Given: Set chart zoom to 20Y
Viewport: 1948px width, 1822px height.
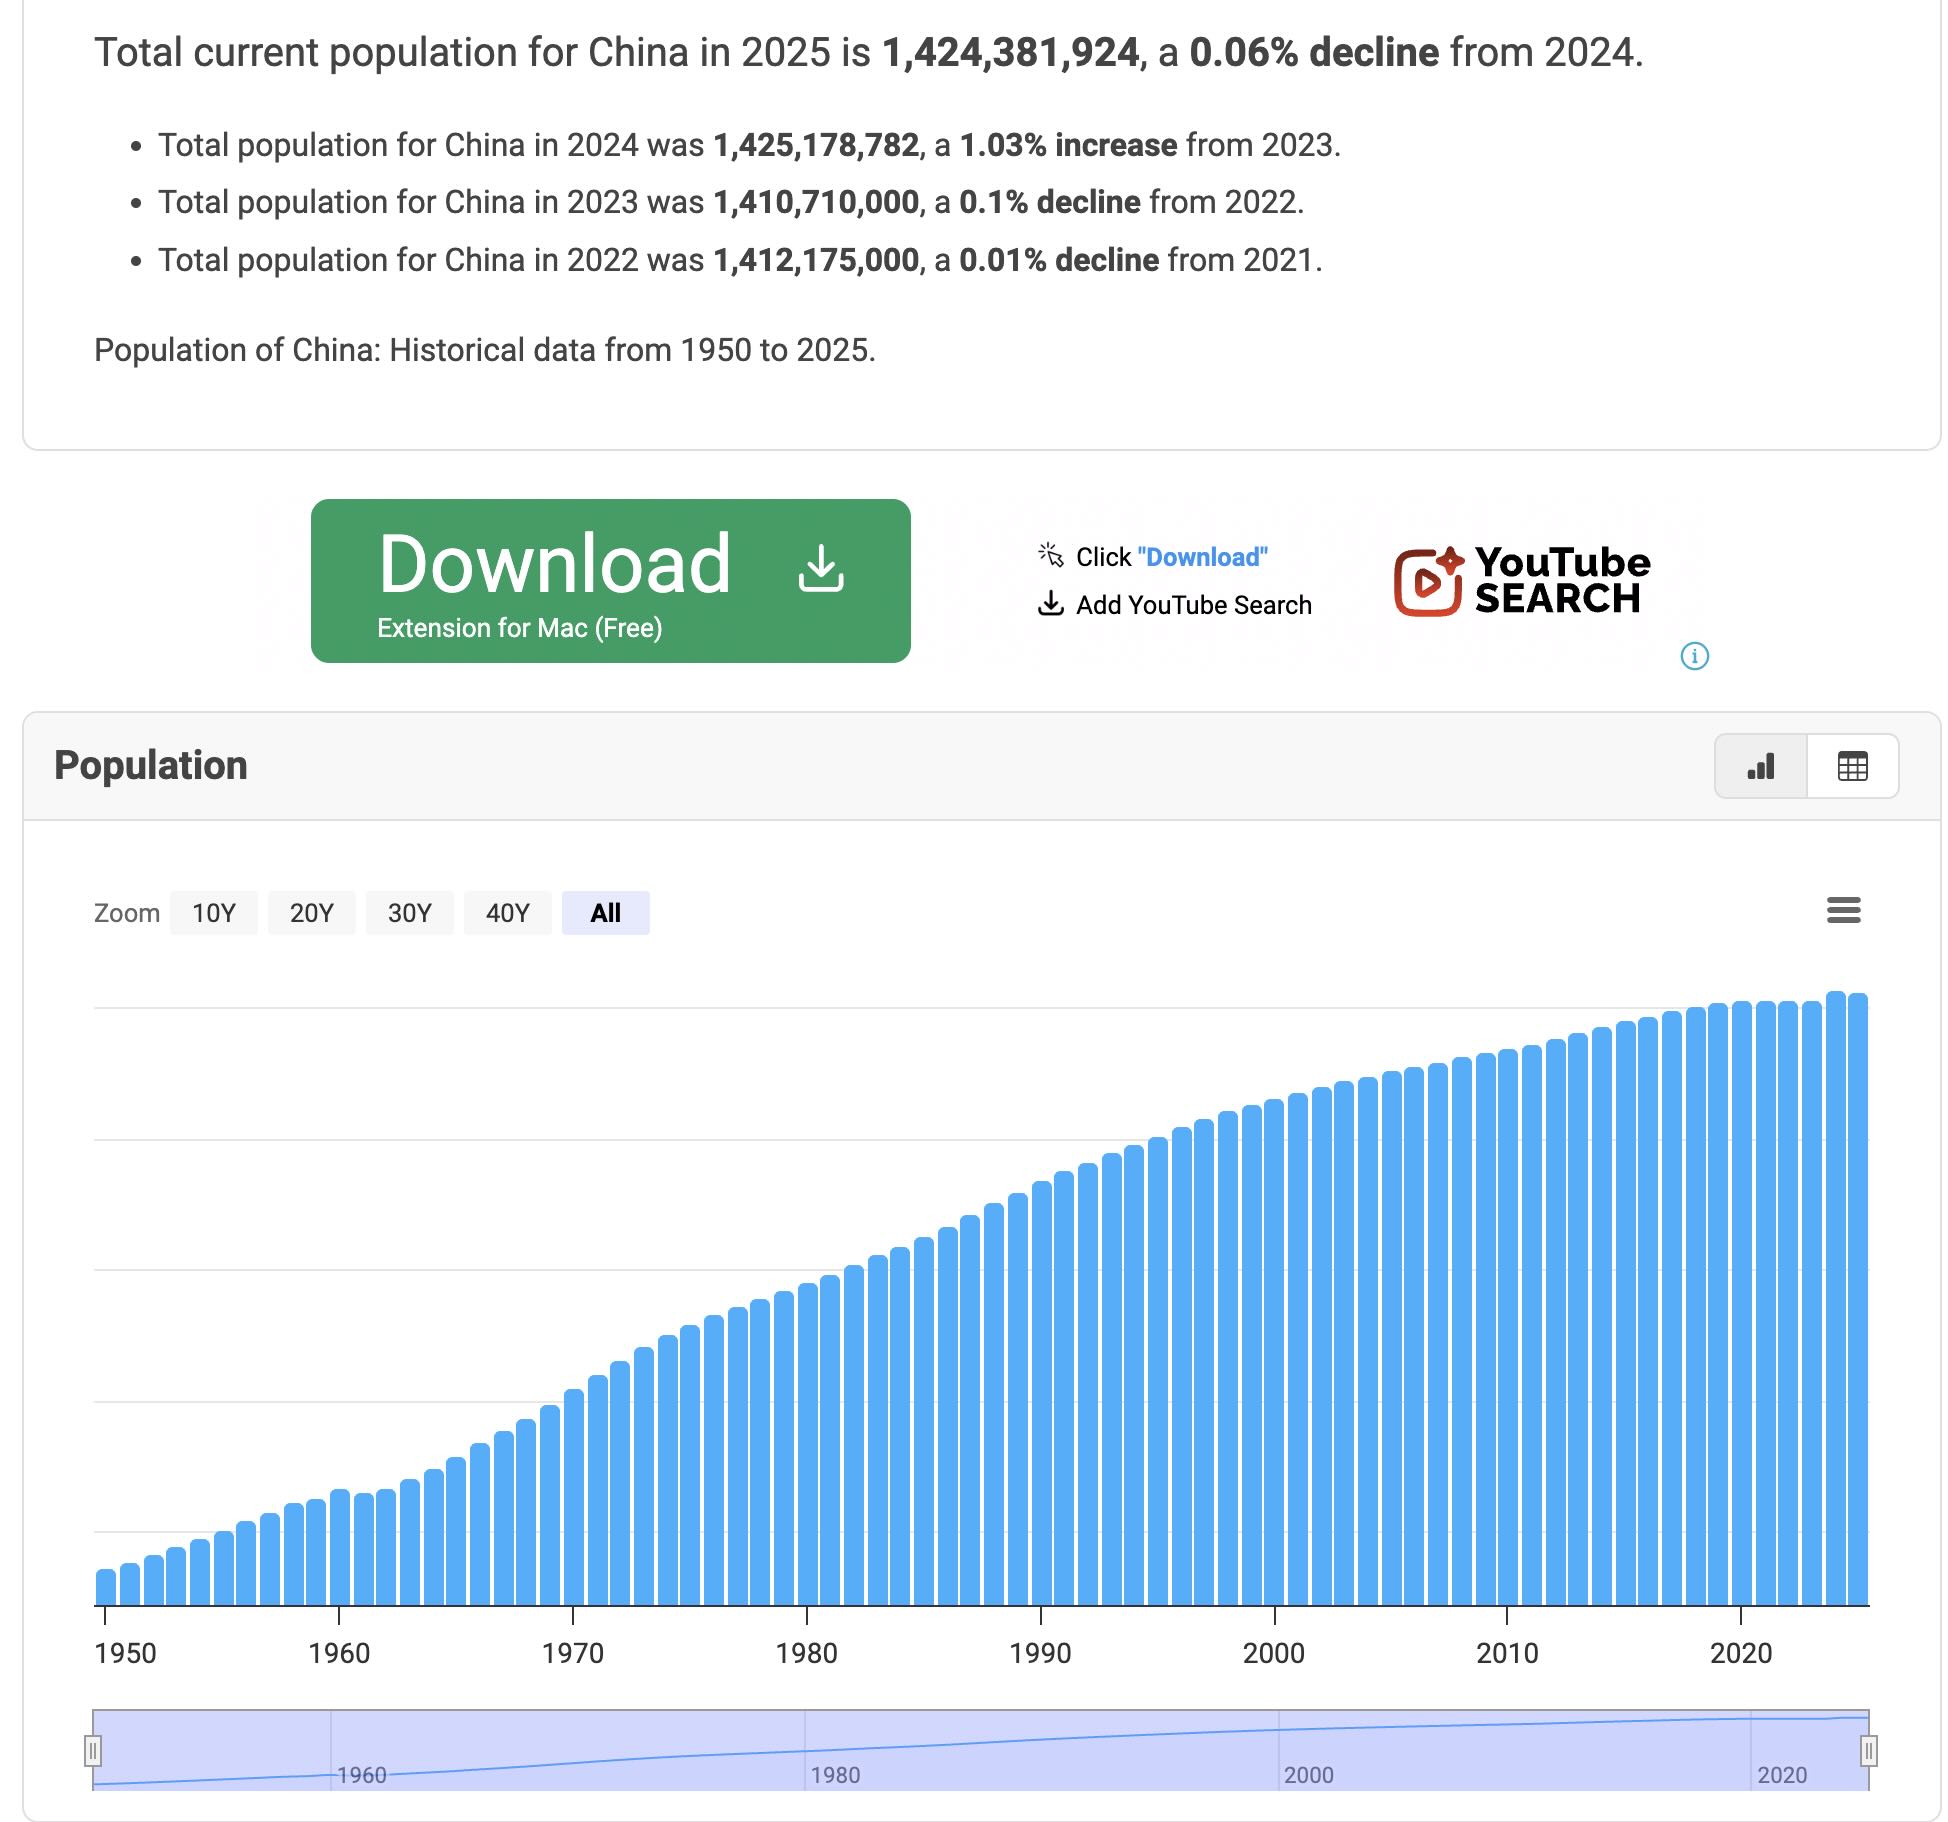Looking at the screenshot, I should pos(311,913).
